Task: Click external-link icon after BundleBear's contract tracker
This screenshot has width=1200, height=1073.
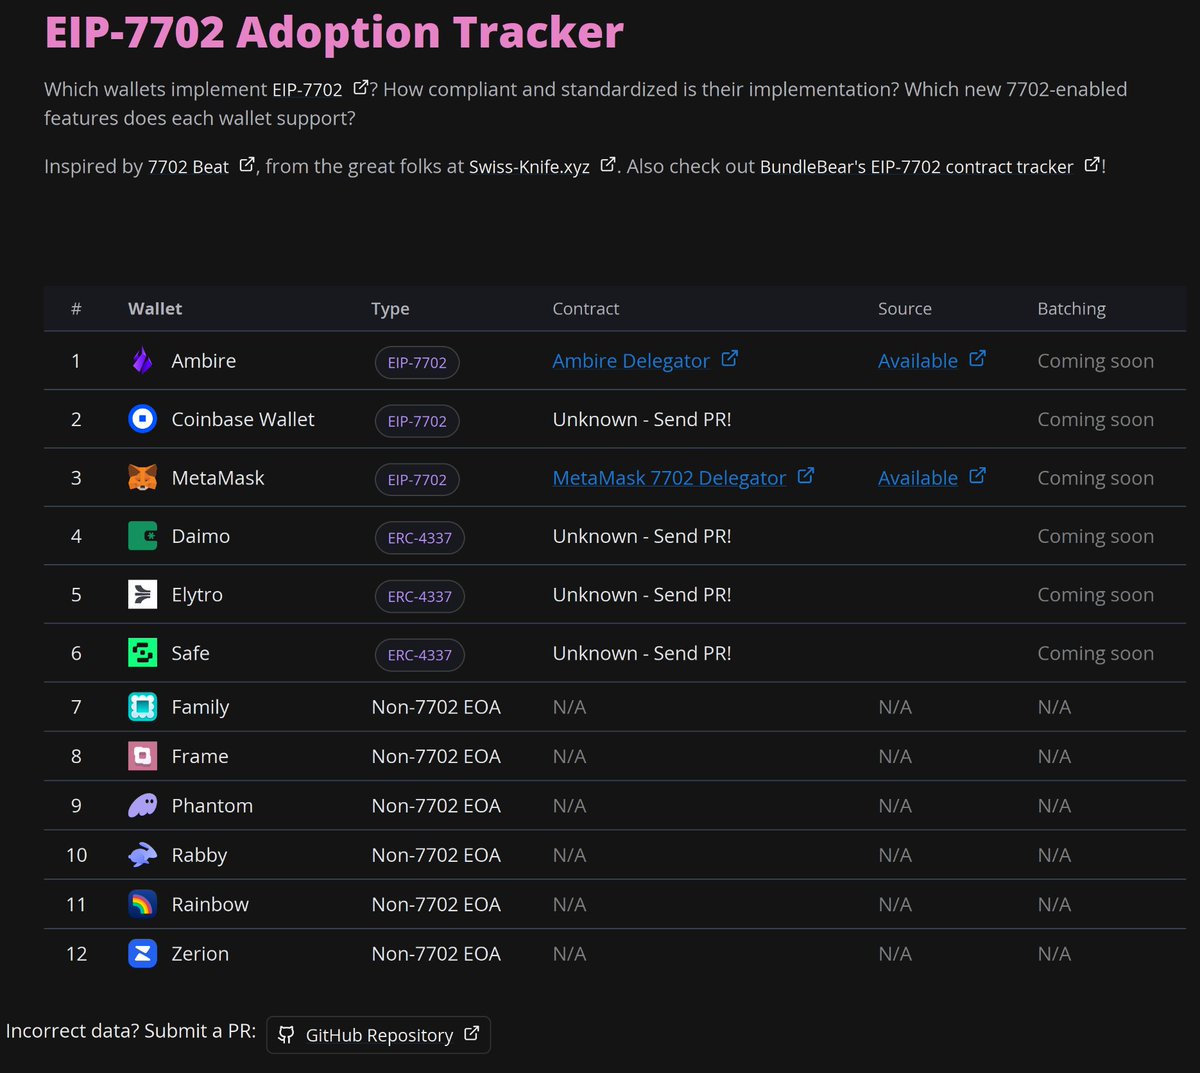Action: pos(1092,164)
